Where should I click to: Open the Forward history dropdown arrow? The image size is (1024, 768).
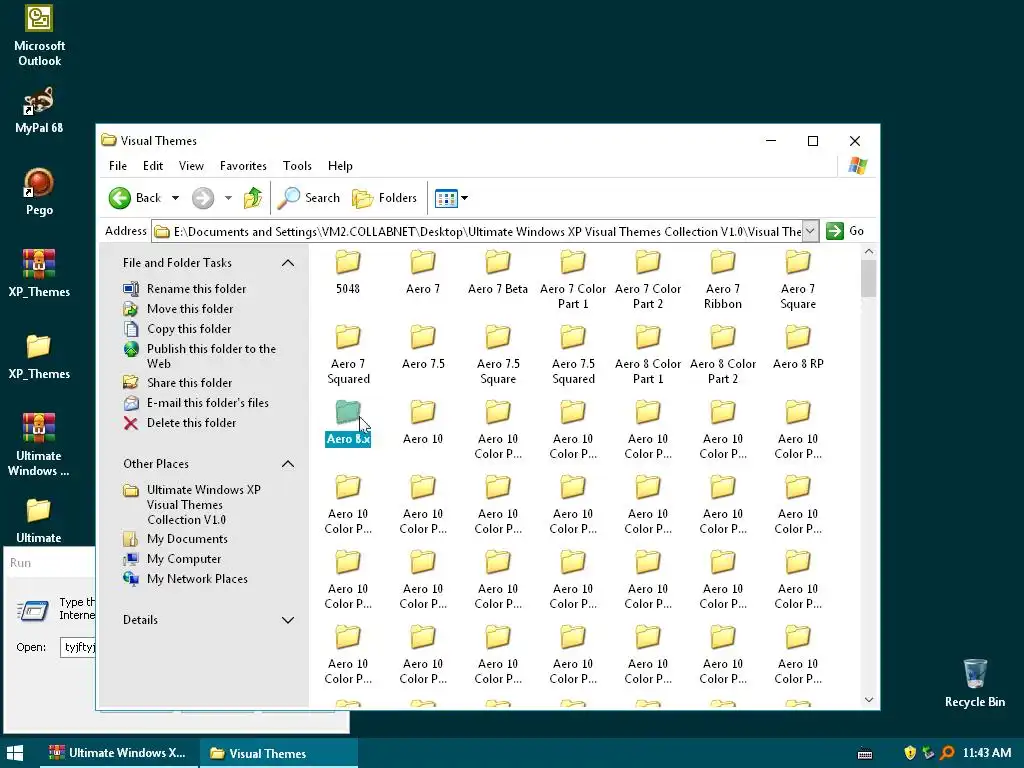pyautogui.click(x=228, y=198)
